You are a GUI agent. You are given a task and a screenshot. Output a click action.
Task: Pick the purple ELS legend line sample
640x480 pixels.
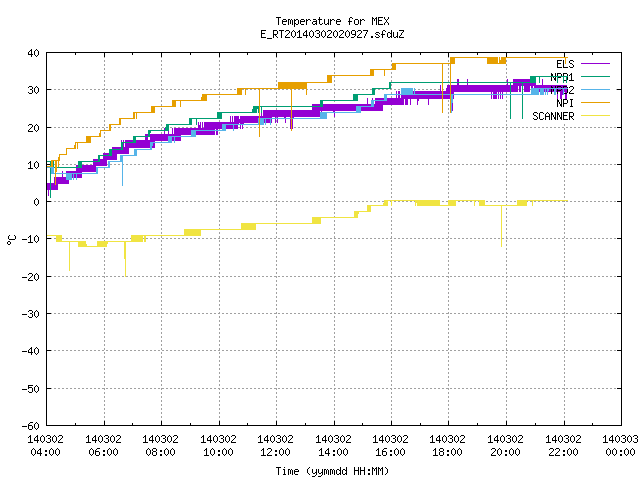[595, 64]
